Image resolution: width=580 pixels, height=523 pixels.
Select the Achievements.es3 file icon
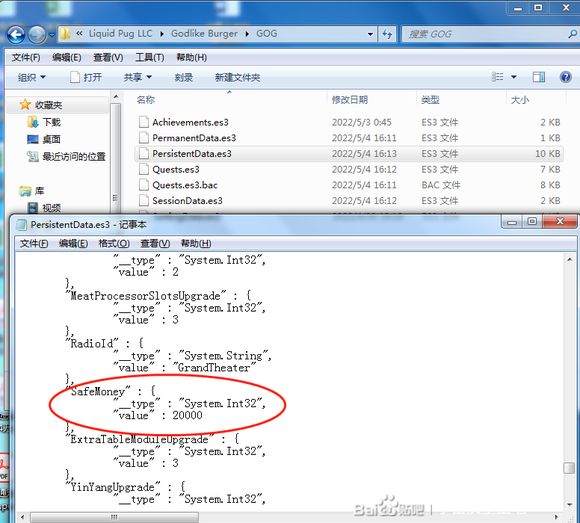click(x=144, y=122)
